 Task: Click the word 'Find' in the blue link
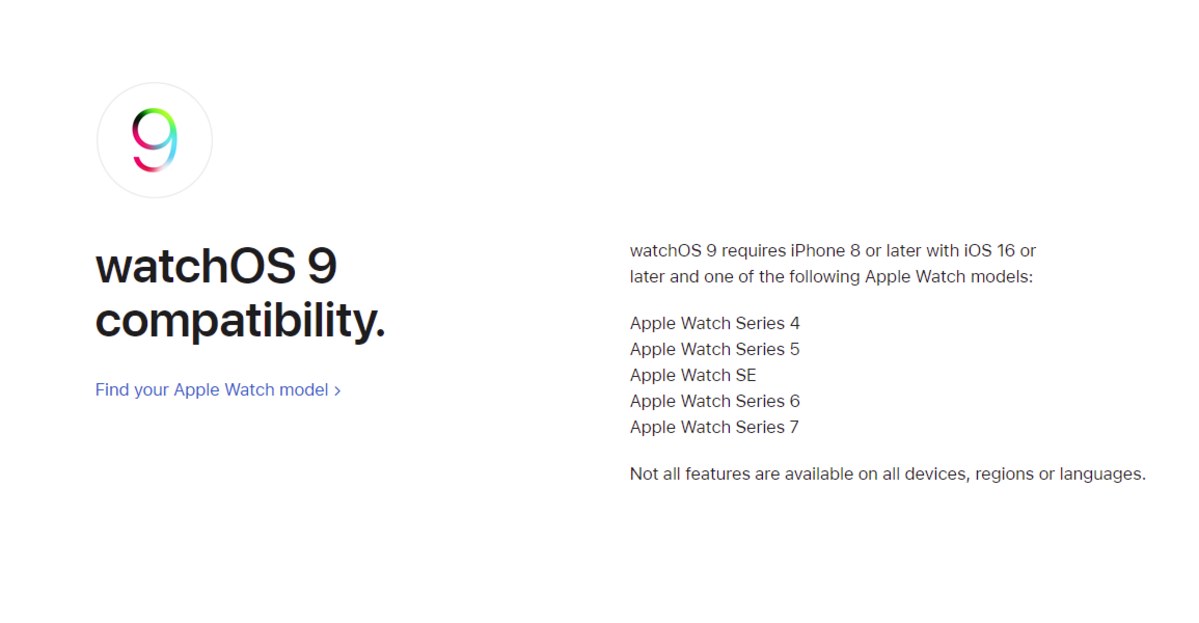(112, 390)
